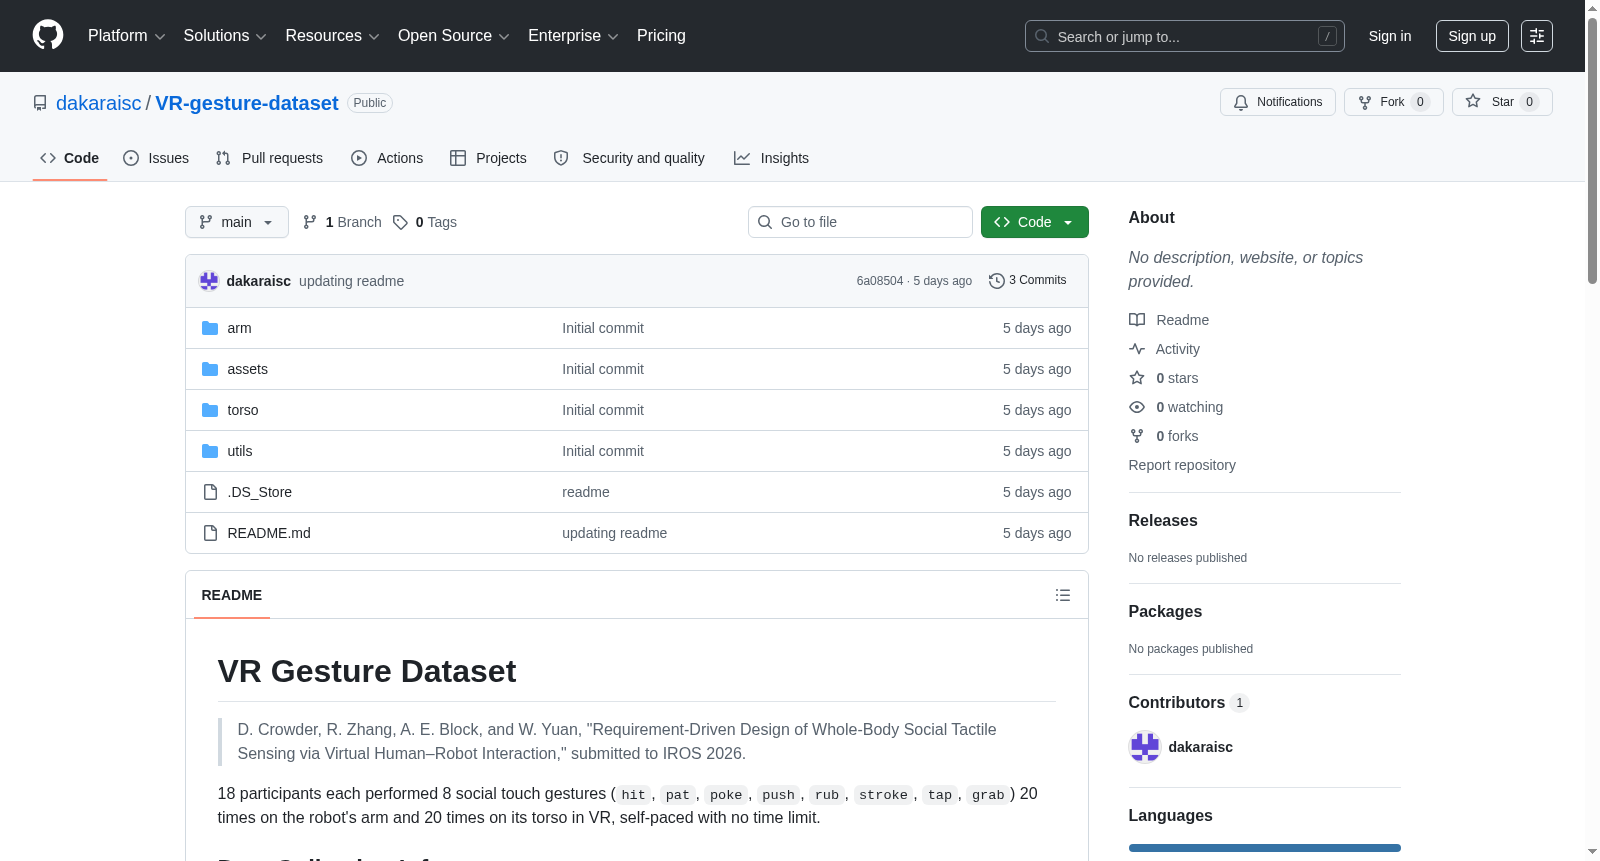Open the main branch selector dropdown
The width and height of the screenshot is (1600, 861).
click(x=237, y=222)
